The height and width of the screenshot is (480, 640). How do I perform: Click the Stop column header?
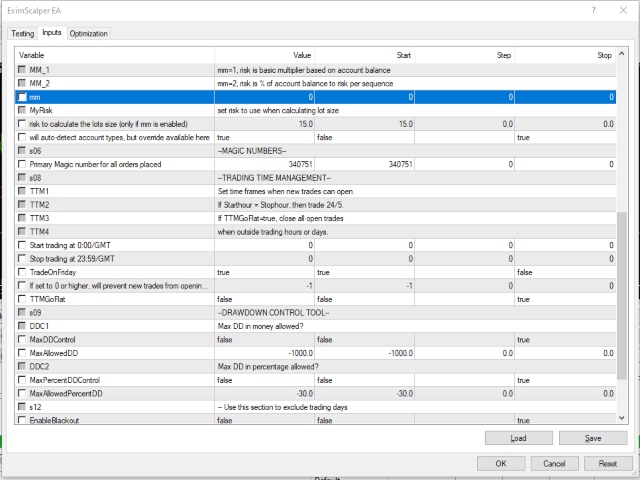tap(565, 55)
